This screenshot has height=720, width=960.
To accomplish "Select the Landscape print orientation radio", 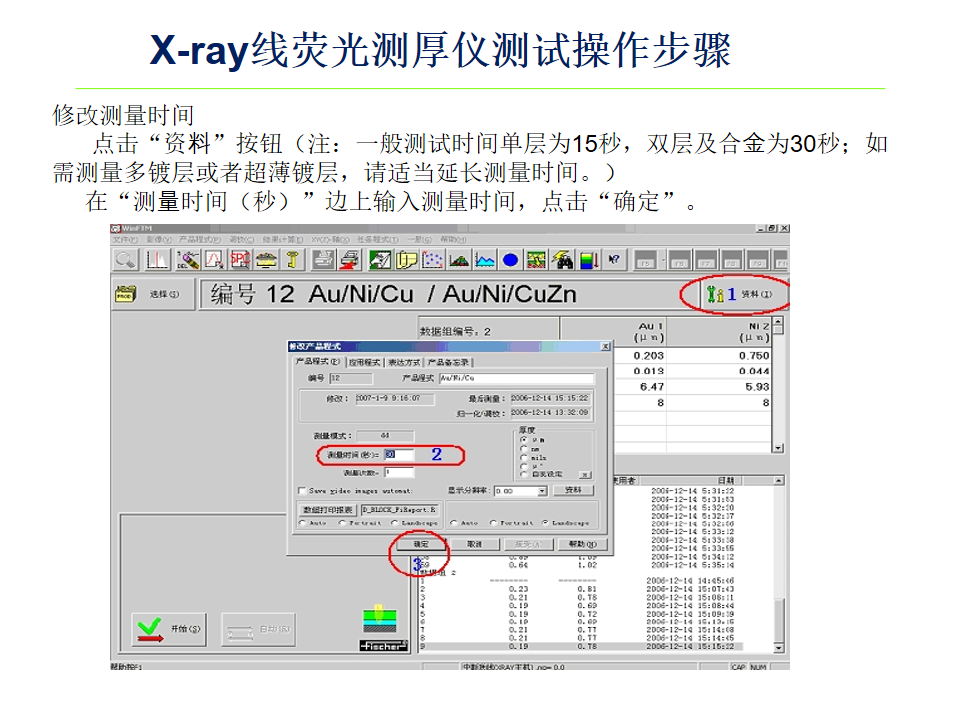I will (x=546, y=523).
